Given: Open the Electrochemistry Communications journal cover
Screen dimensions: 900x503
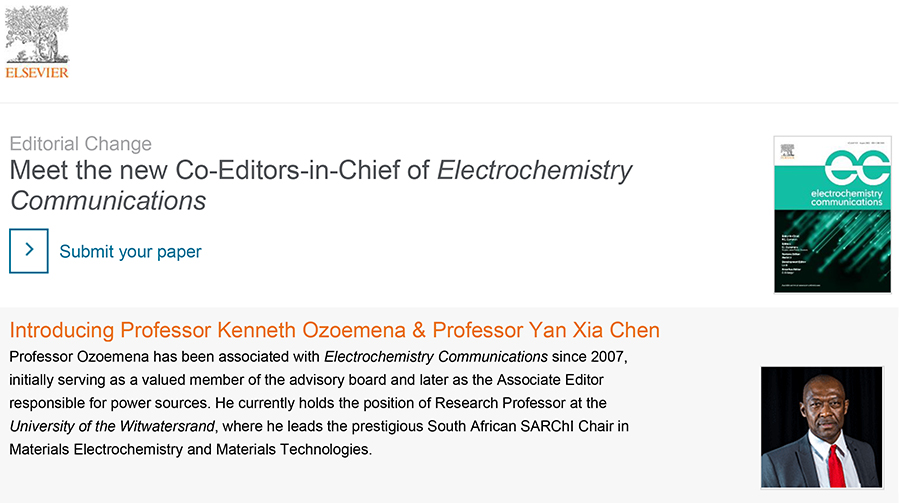Looking at the screenshot, I should (832, 214).
